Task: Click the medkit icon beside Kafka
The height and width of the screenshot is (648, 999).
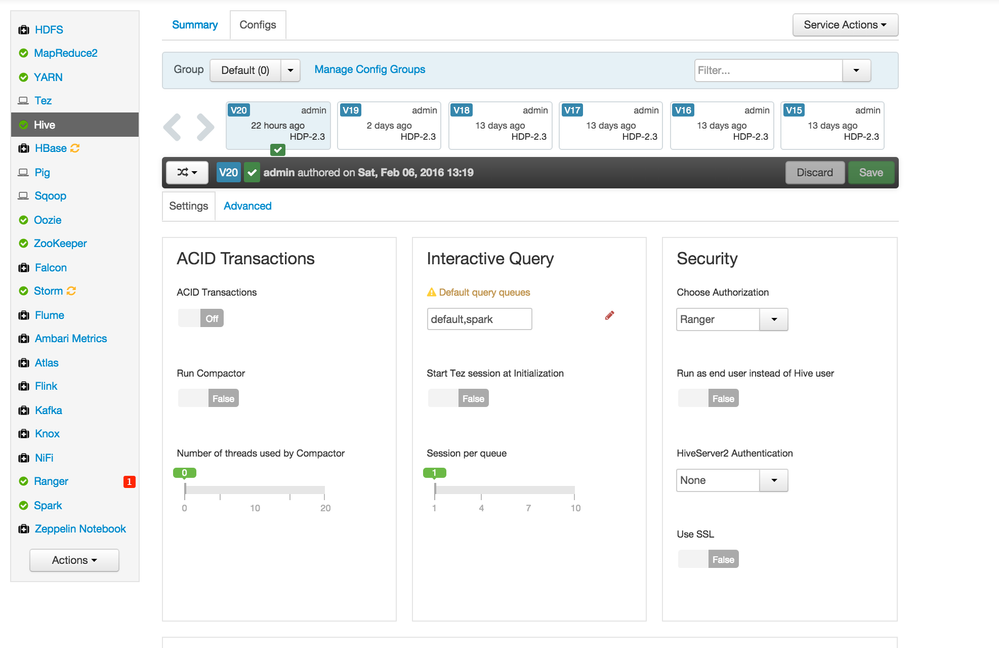Action: point(24,410)
